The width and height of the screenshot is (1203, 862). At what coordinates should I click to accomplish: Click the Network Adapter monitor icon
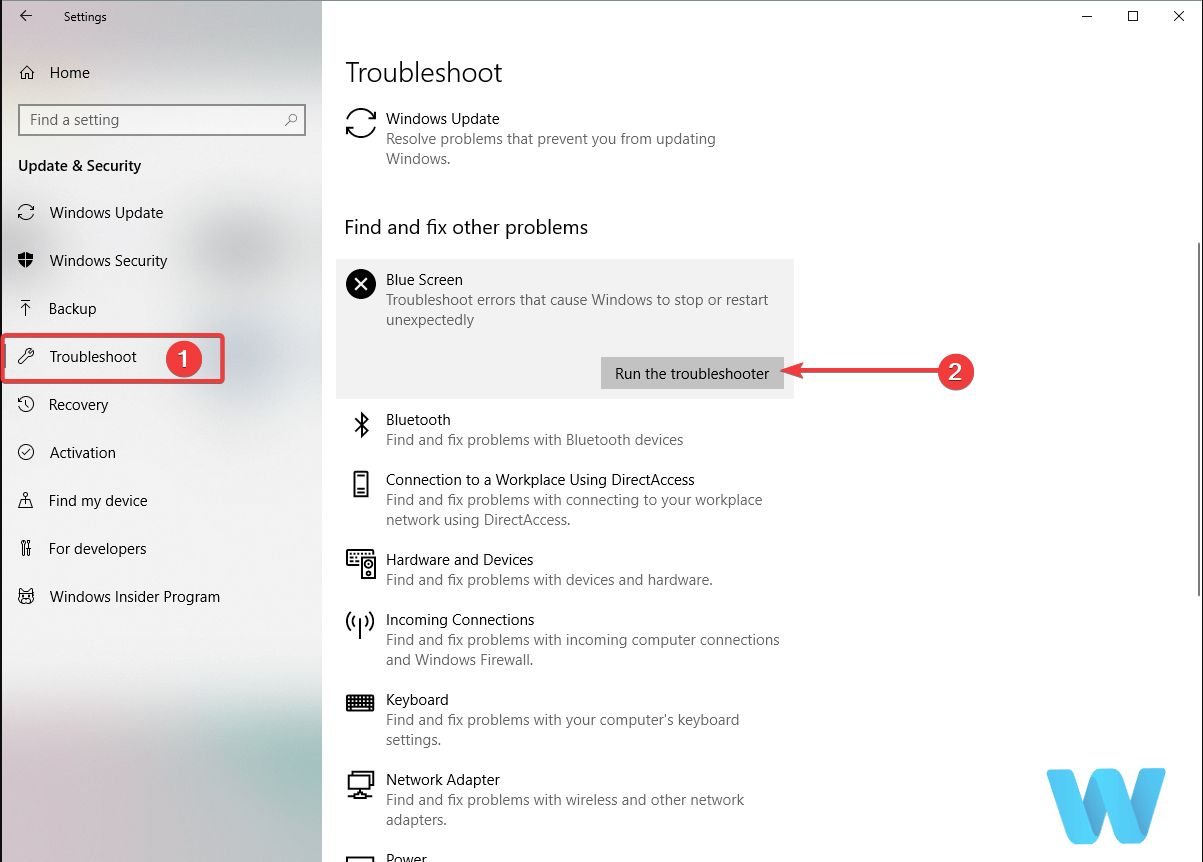(360, 785)
